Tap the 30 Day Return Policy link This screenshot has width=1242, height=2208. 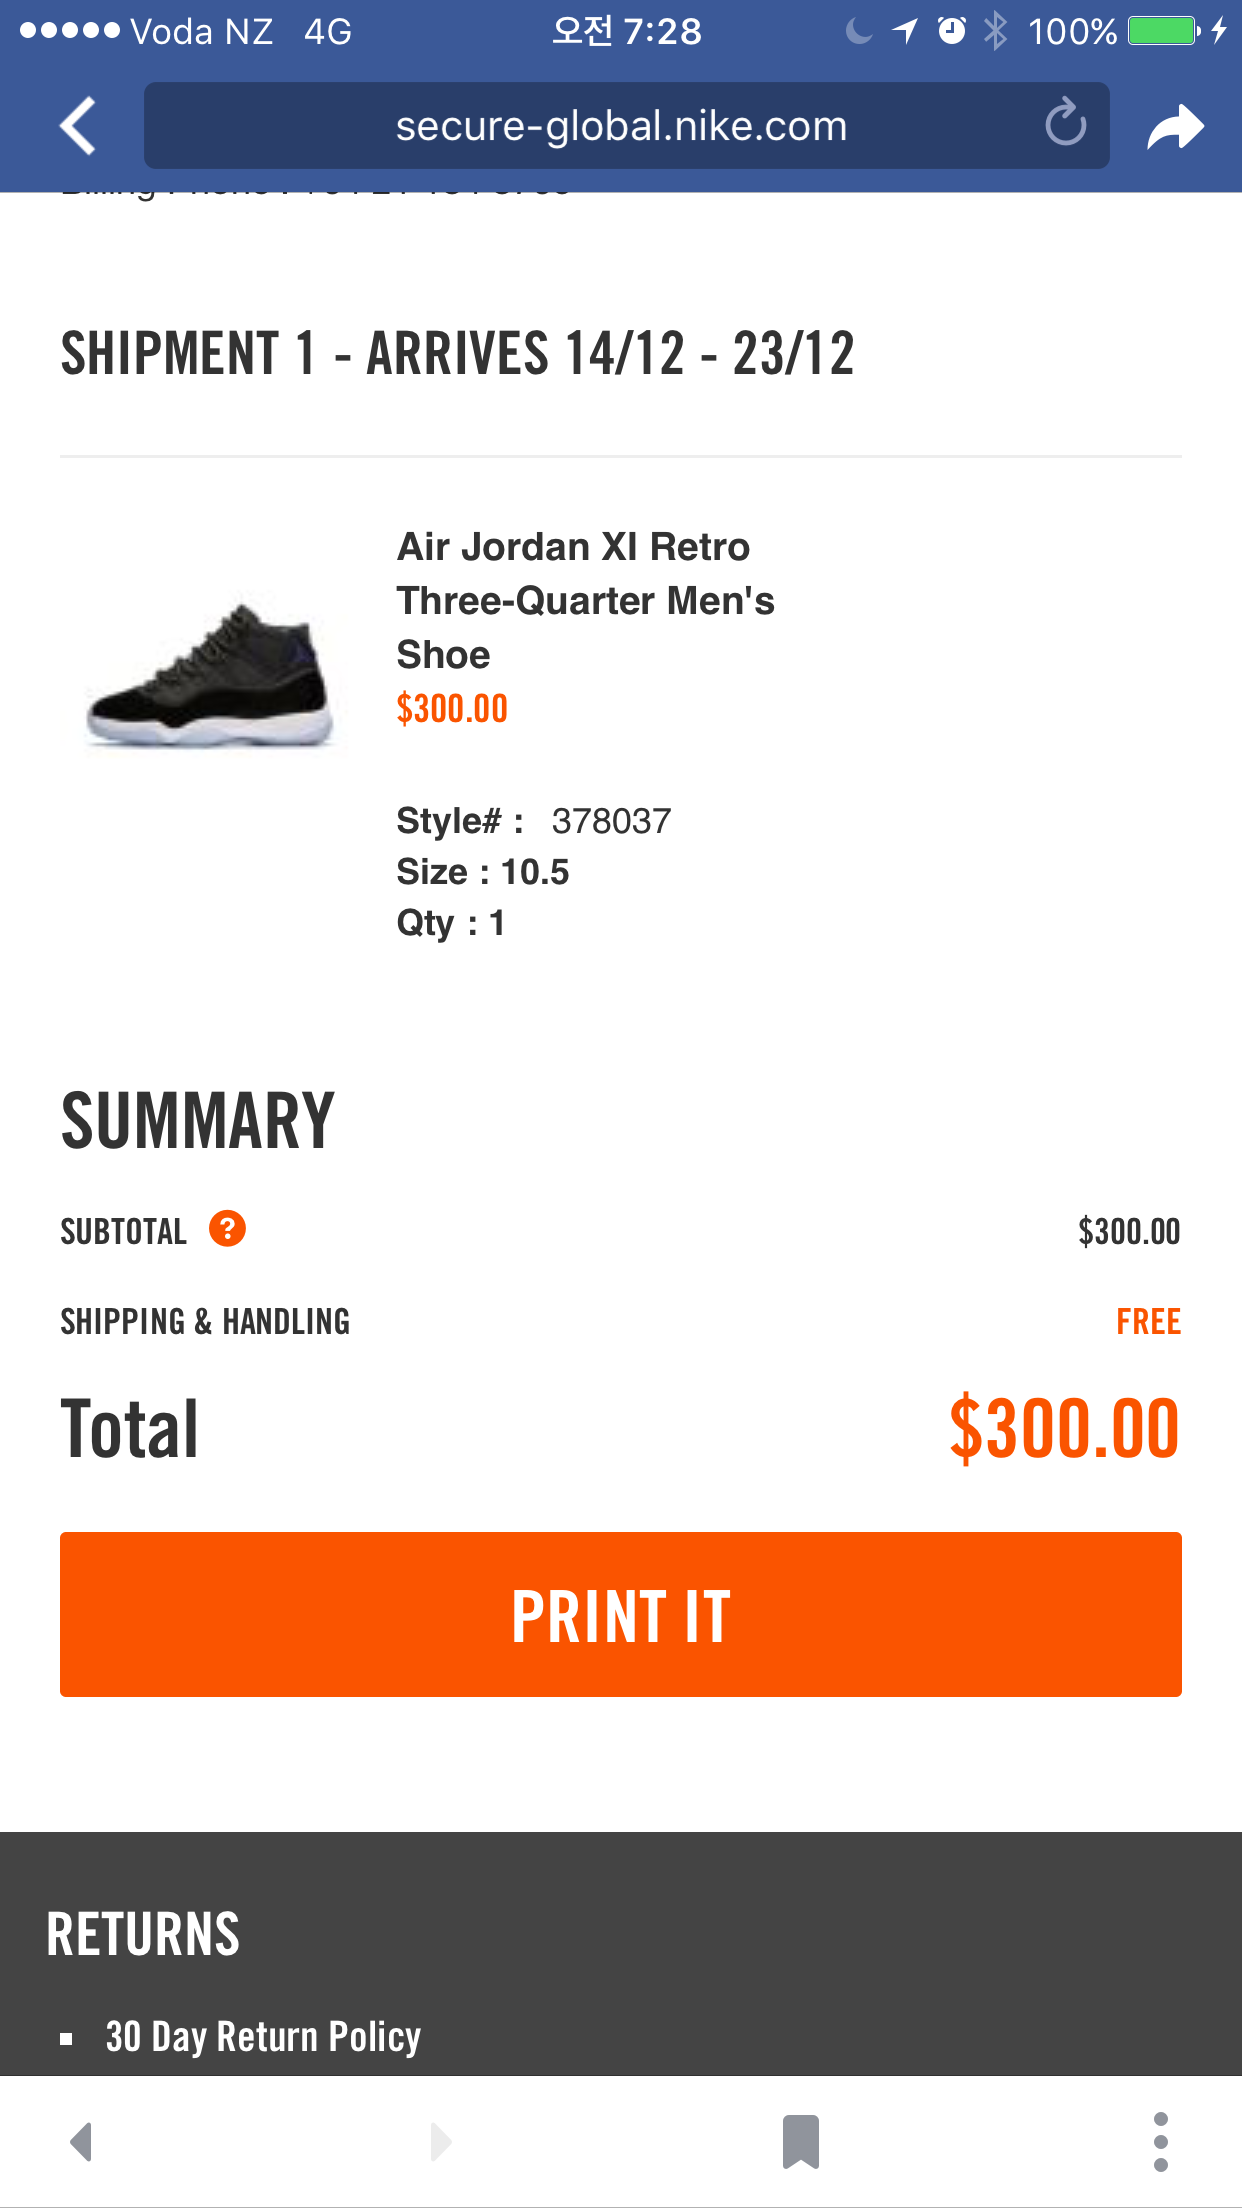click(x=263, y=2036)
